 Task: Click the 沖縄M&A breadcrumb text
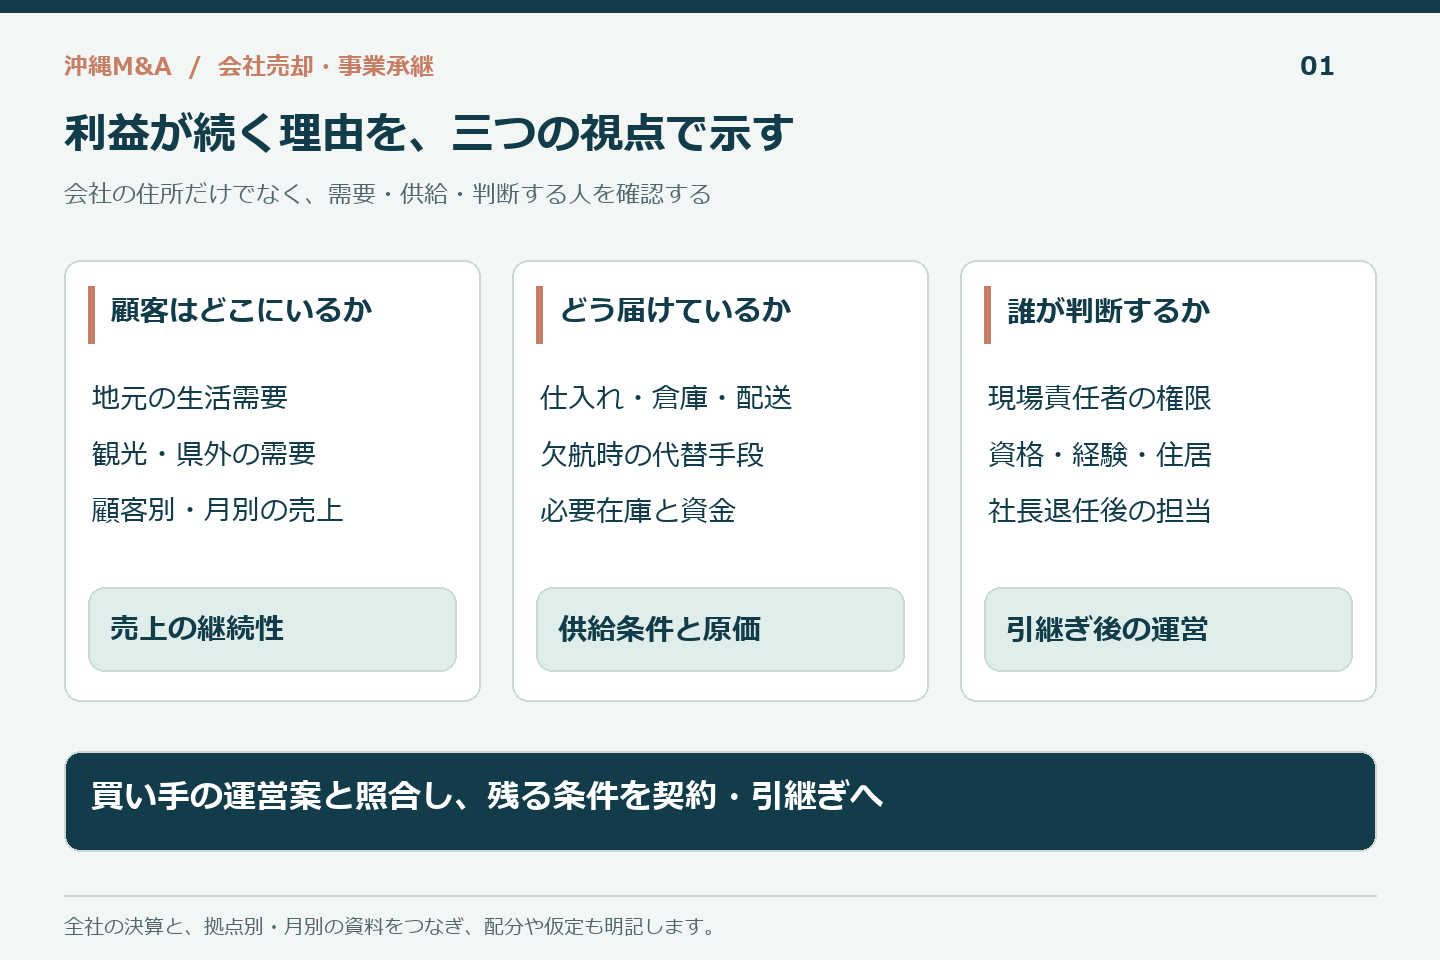118,66
